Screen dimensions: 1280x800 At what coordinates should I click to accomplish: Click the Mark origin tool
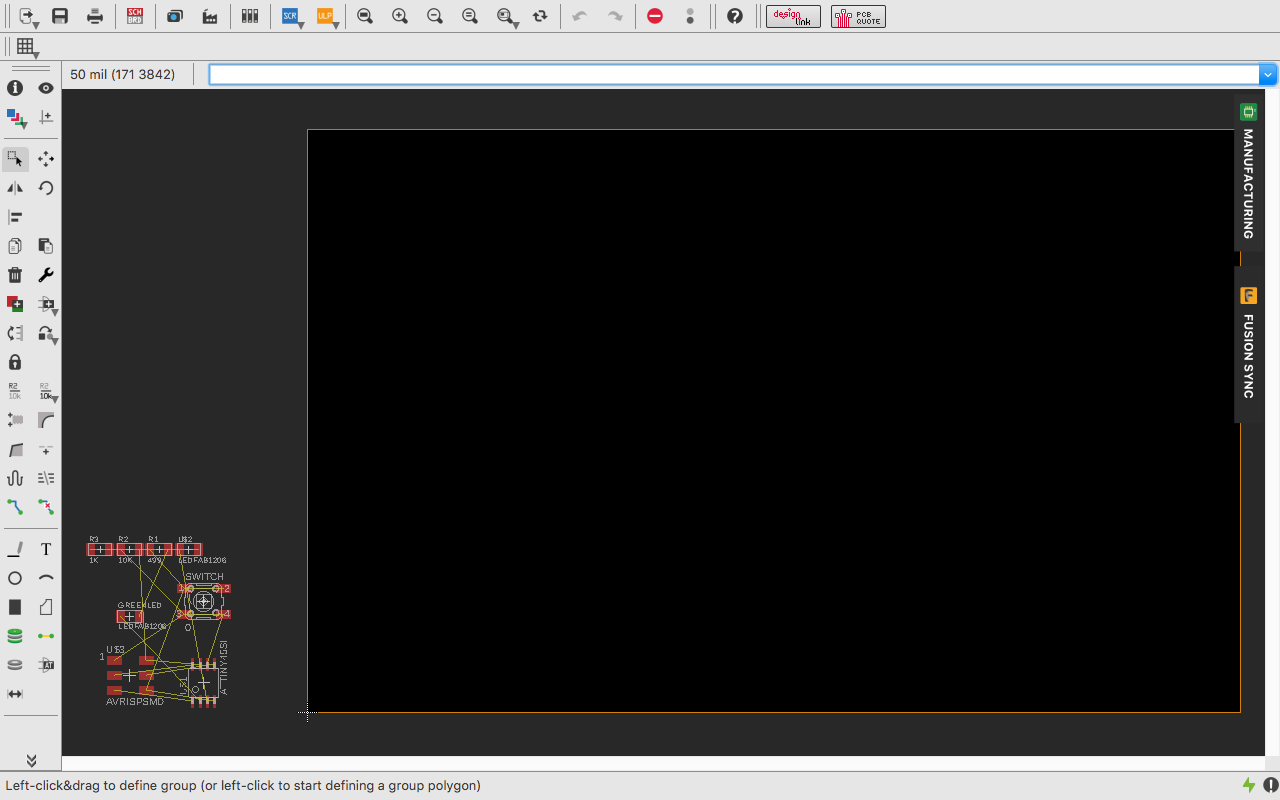[x=46, y=118]
